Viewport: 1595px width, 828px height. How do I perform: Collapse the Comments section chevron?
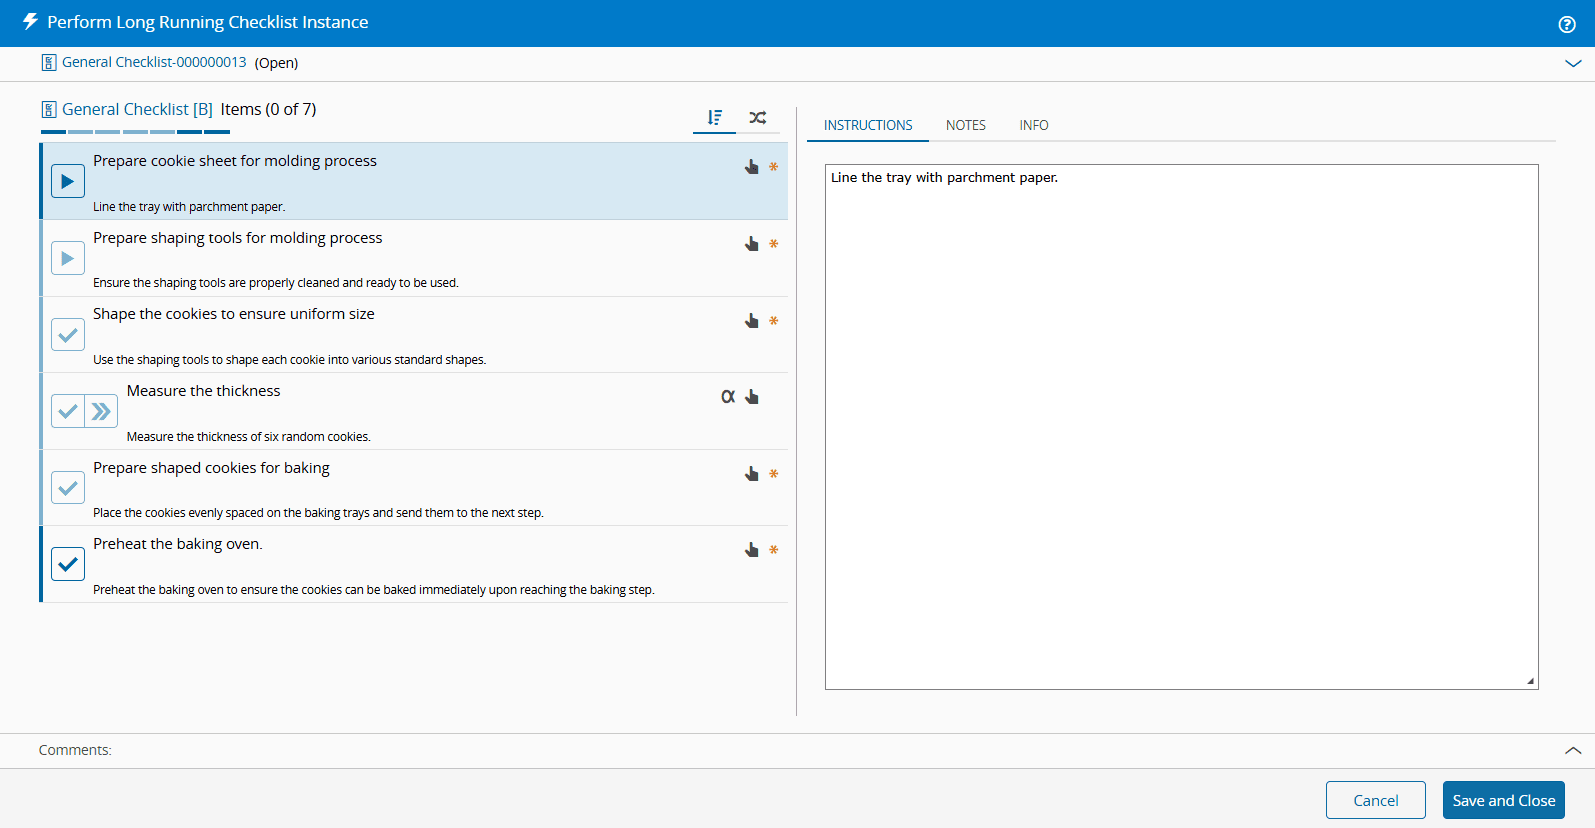point(1573,750)
